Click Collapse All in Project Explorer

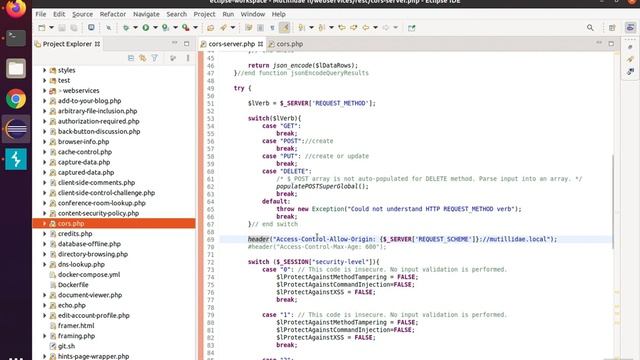[x=131, y=58]
